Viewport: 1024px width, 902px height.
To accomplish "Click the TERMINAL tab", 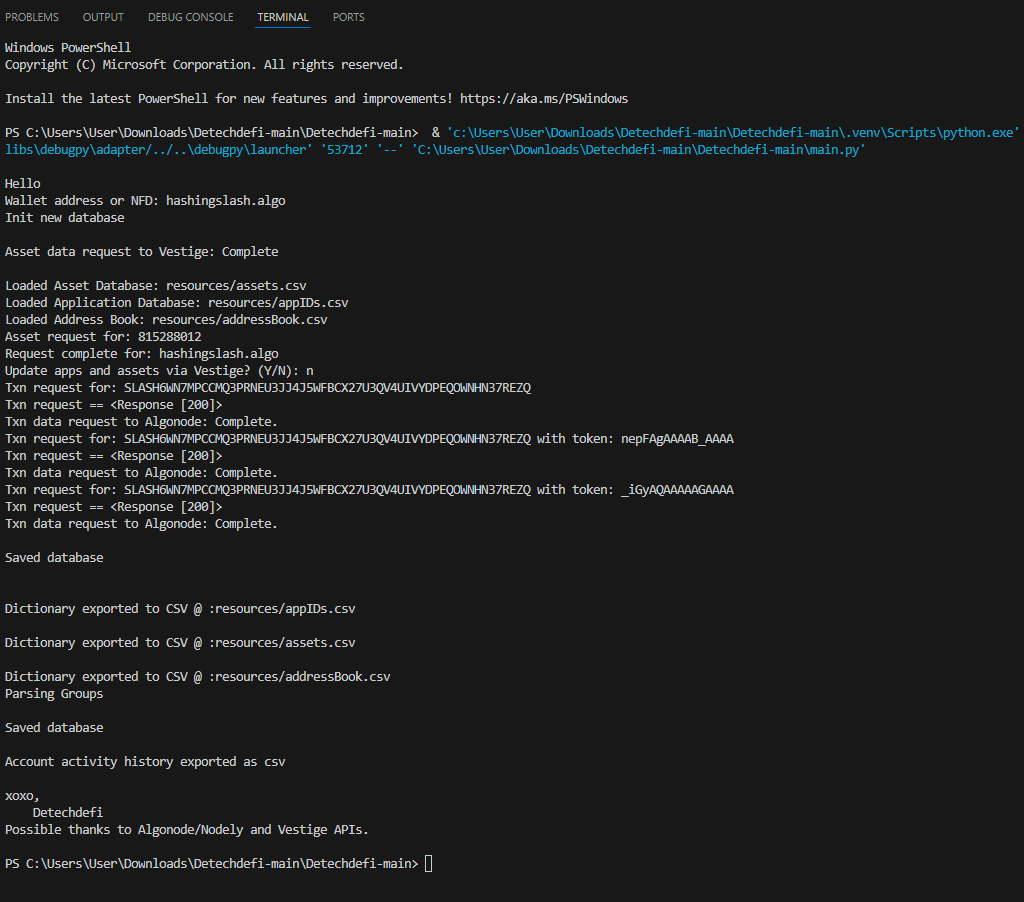I will (x=283, y=17).
